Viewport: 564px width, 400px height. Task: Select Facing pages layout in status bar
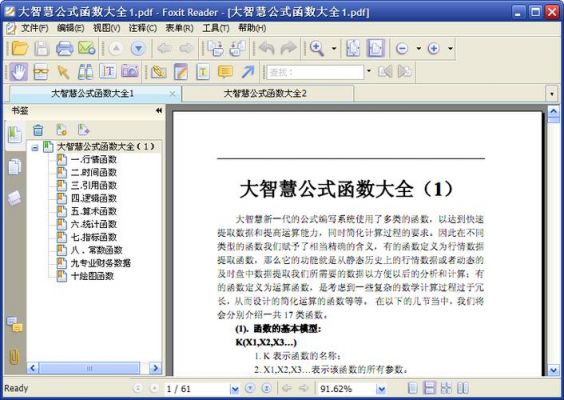463,388
